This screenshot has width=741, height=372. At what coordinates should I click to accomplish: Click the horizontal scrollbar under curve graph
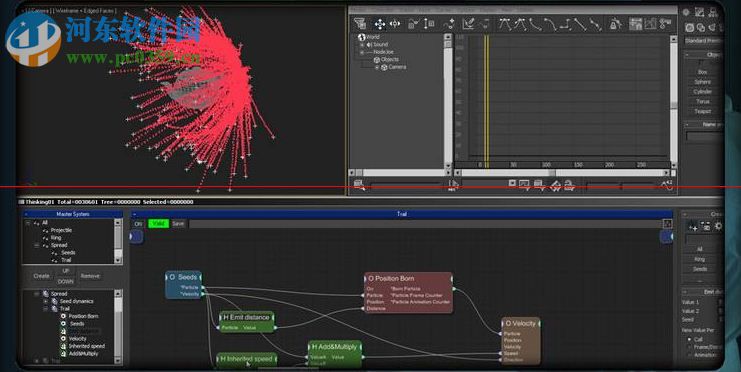click(562, 173)
